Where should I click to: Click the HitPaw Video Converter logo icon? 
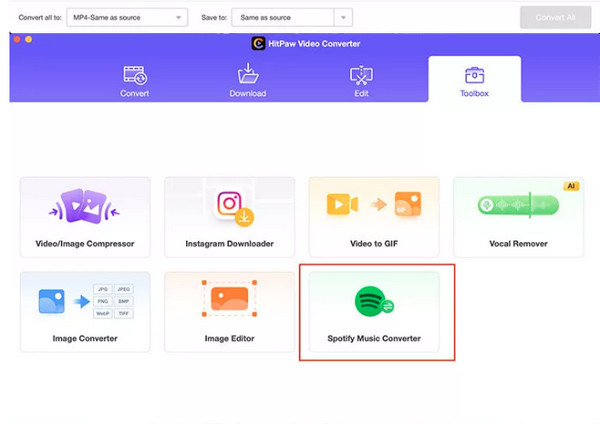tap(258, 44)
